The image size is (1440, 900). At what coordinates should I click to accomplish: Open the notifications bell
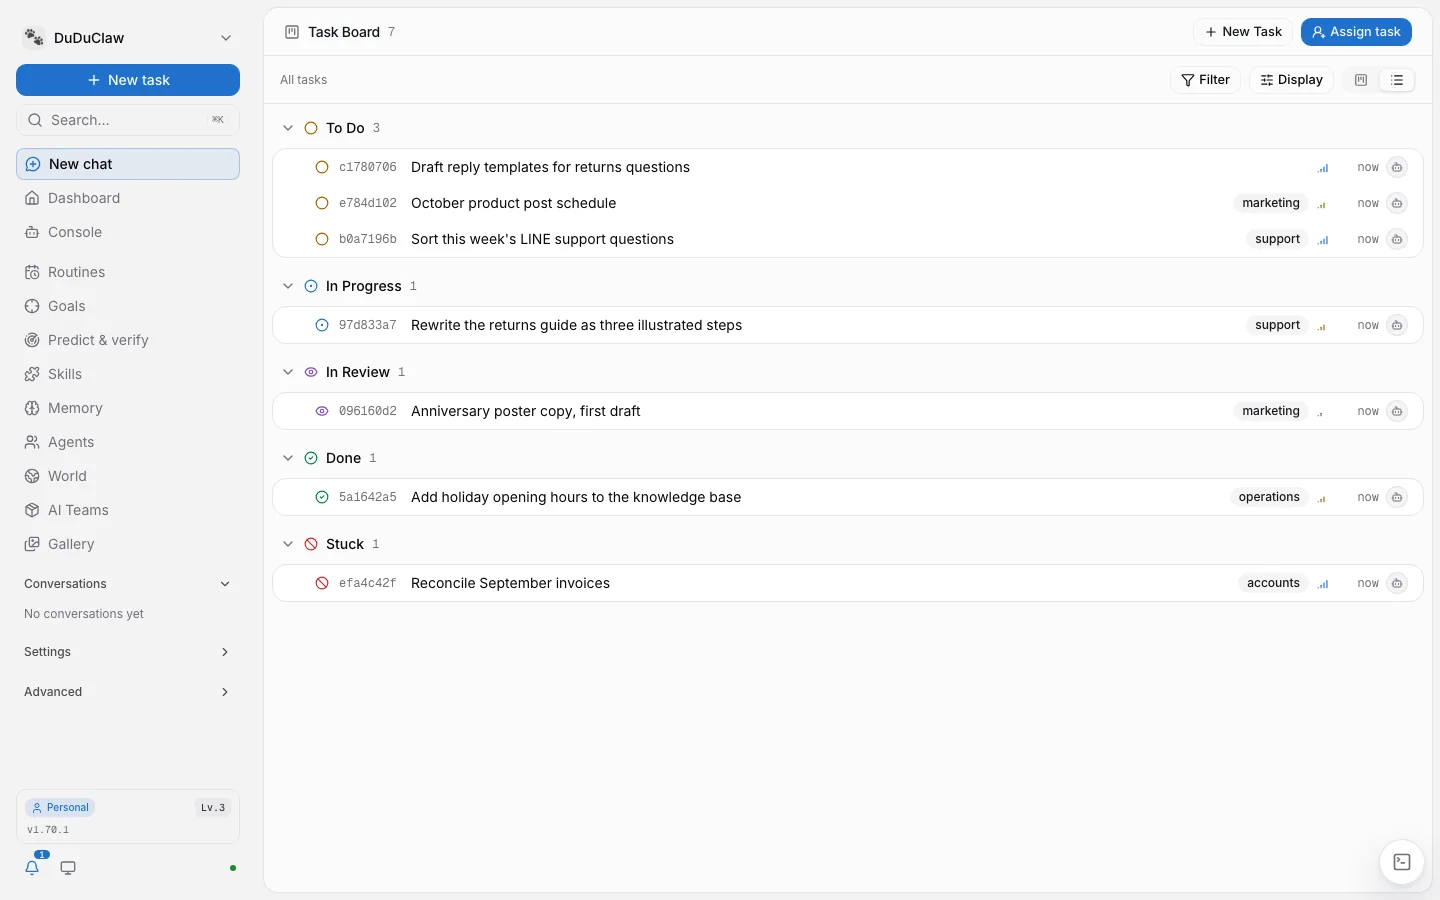[x=32, y=868]
